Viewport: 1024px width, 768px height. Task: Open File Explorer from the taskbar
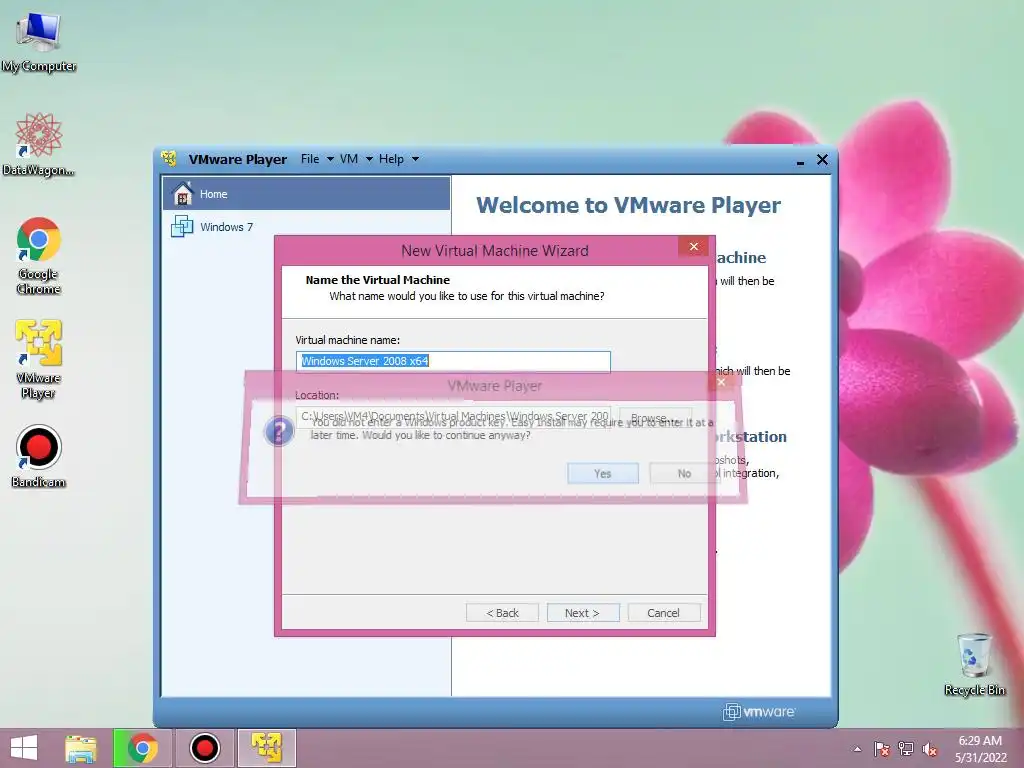point(81,748)
